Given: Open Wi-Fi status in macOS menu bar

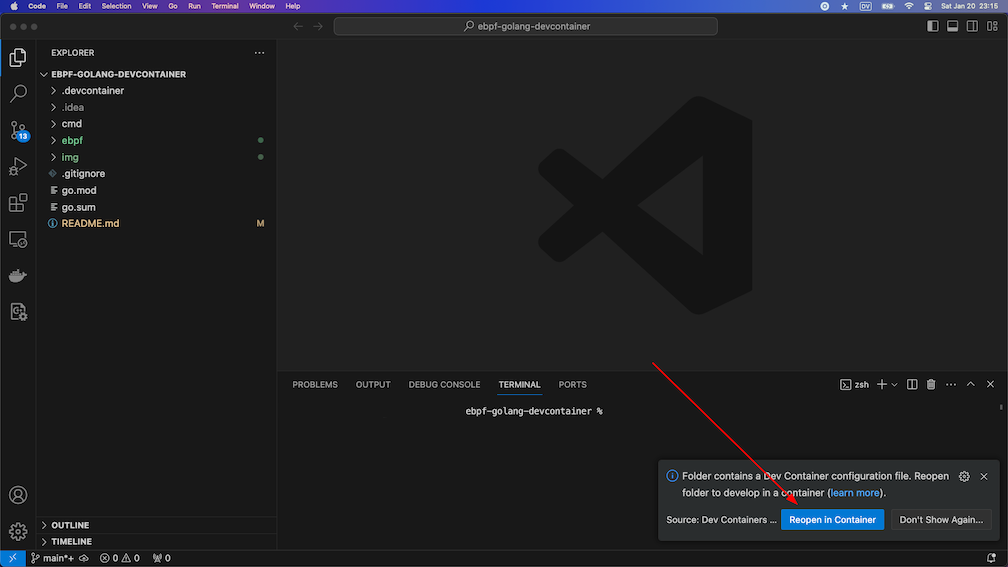Looking at the screenshot, I should pyautogui.click(x=908, y=6).
